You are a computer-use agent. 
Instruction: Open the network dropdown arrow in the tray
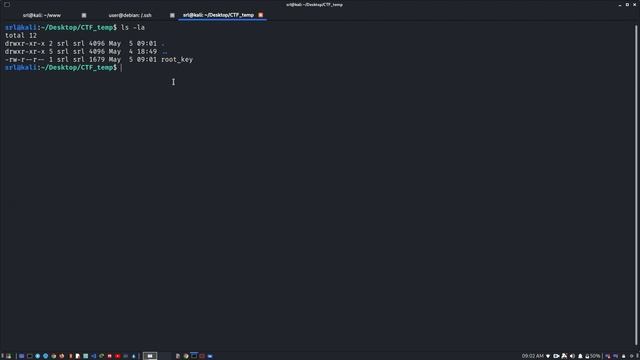pyautogui.click(x=548, y=356)
